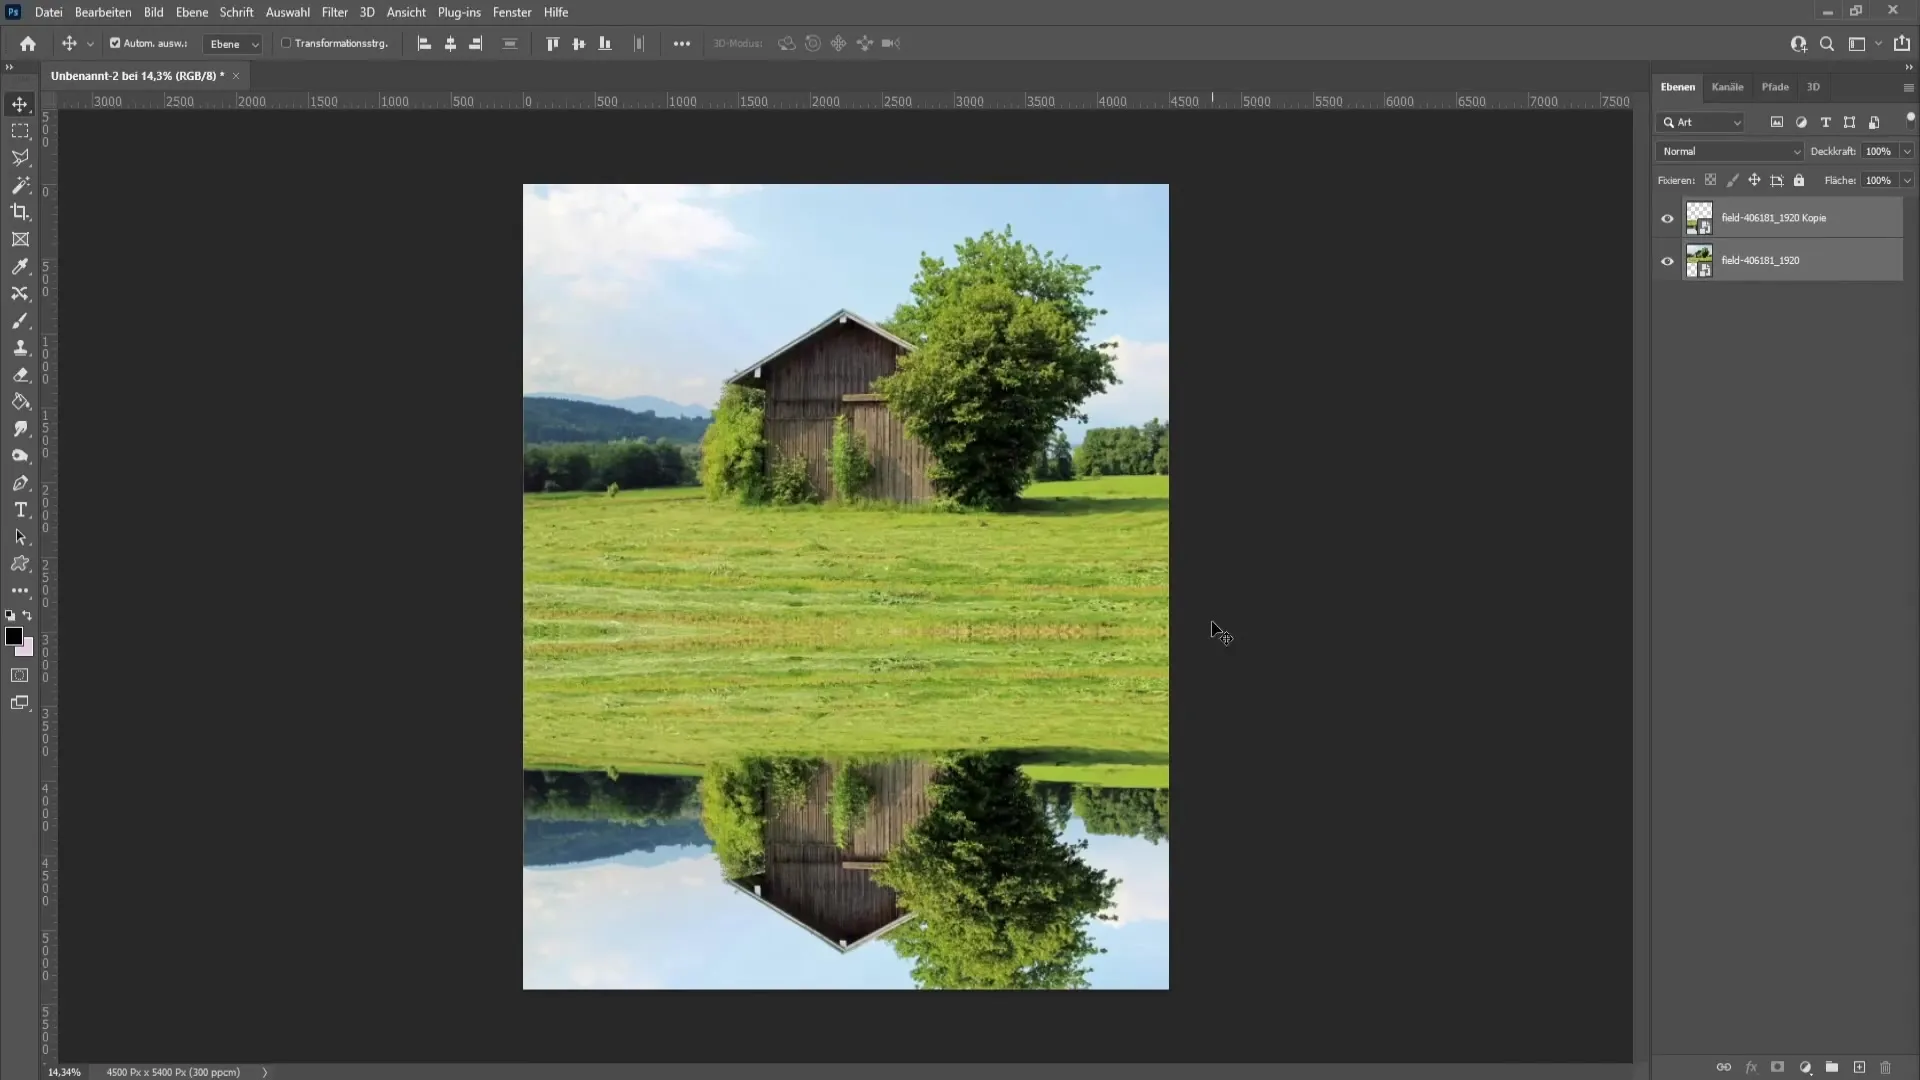The image size is (1920, 1080).
Task: Toggle visibility of Feld-406181_1920 Kopie layer
Action: tap(1667, 218)
